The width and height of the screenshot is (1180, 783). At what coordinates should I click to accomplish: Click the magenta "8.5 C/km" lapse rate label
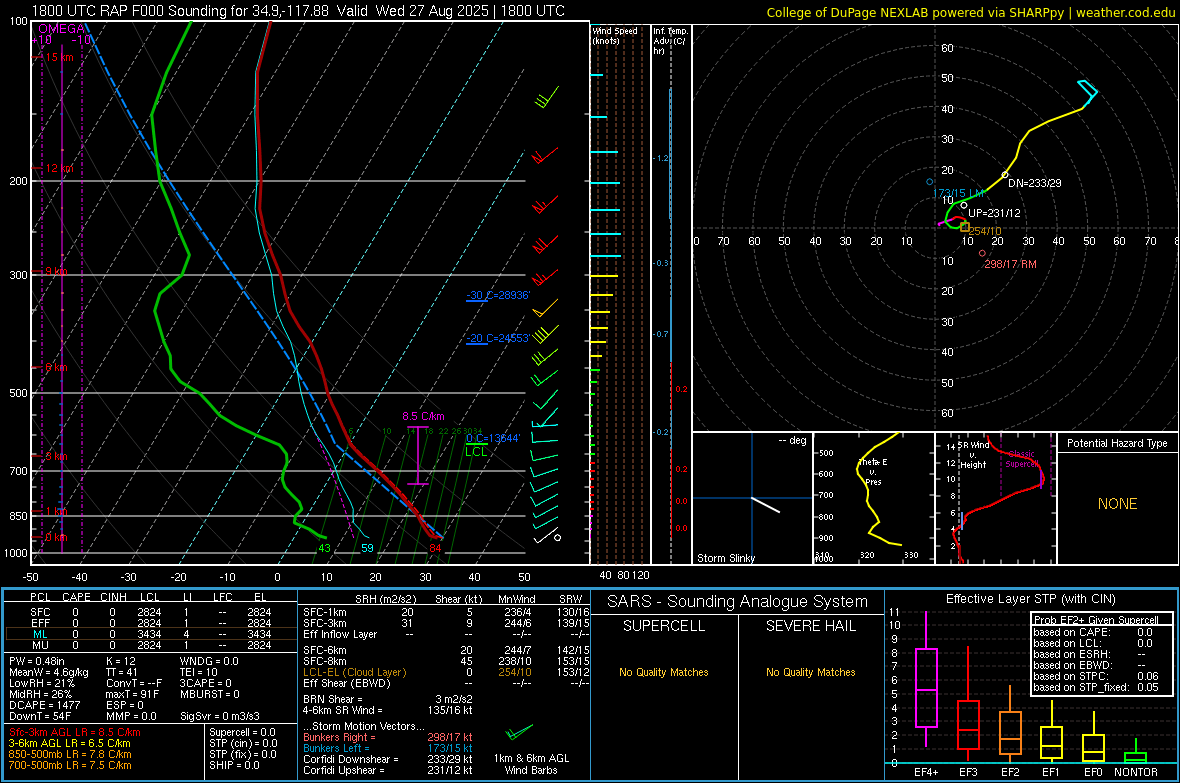coord(423,416)
